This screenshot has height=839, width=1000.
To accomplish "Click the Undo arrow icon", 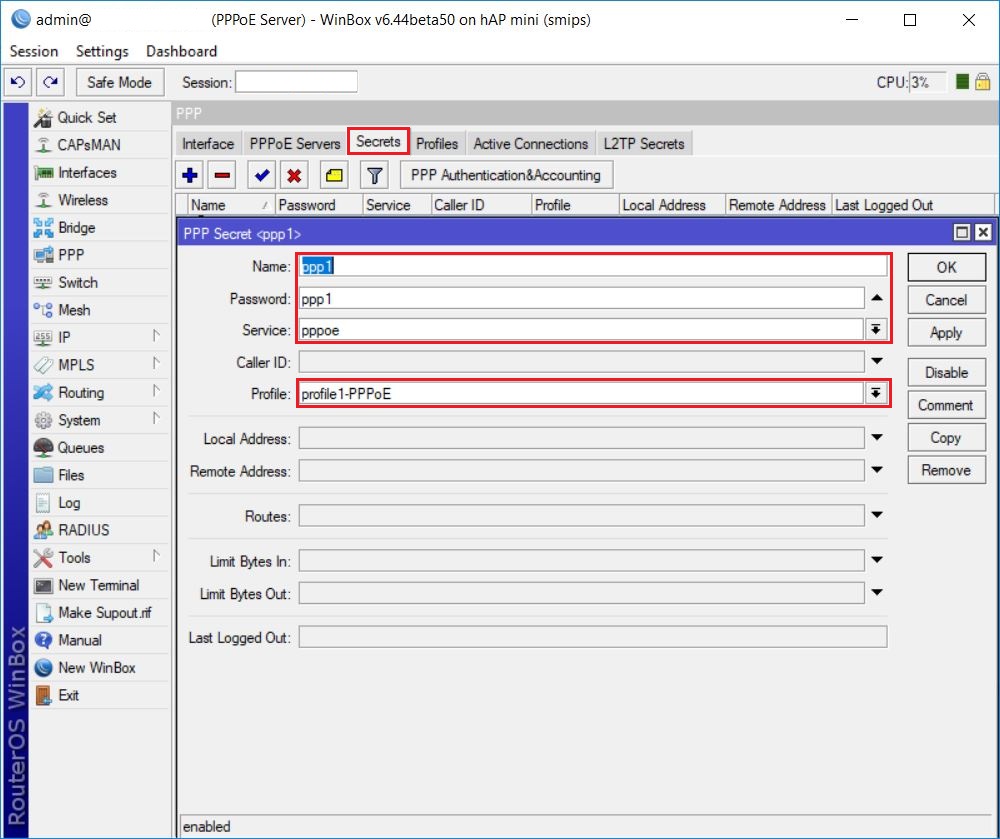I will (x=18, y=82).
